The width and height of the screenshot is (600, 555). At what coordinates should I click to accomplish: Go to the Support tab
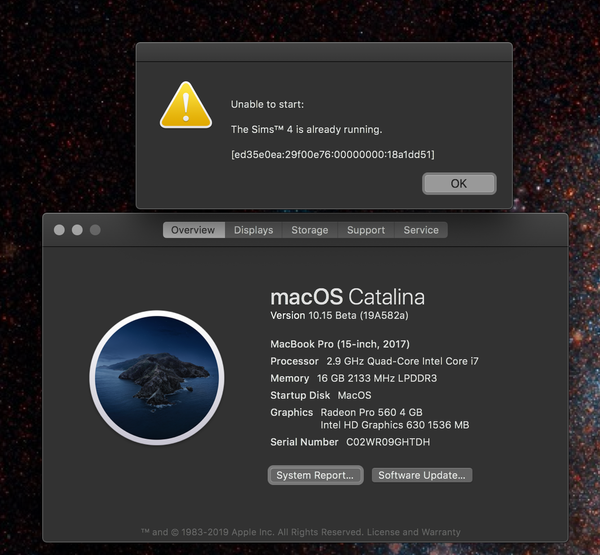(x=365, y=230)
